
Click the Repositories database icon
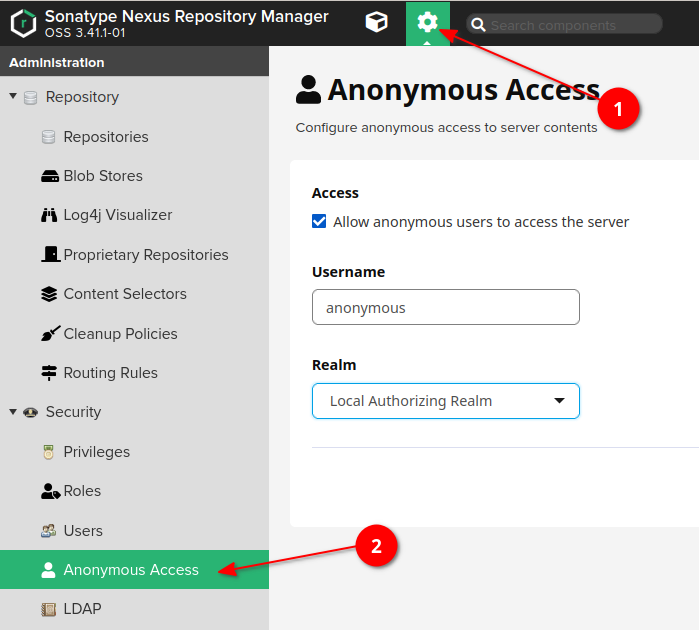(x=48, y=137)
